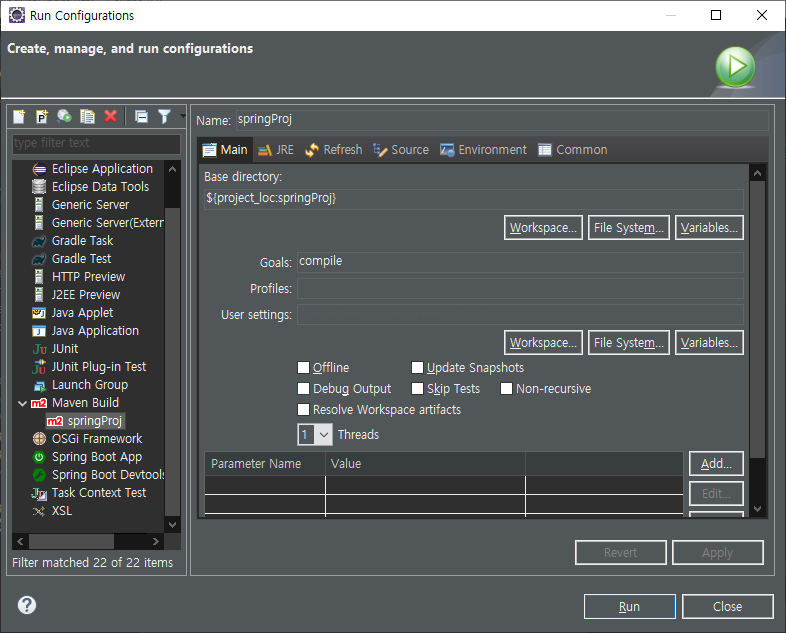The width and height of the screenshot is (786, 633).
Task: Click File System... under Base directory
Action: [x=629, y=228]
